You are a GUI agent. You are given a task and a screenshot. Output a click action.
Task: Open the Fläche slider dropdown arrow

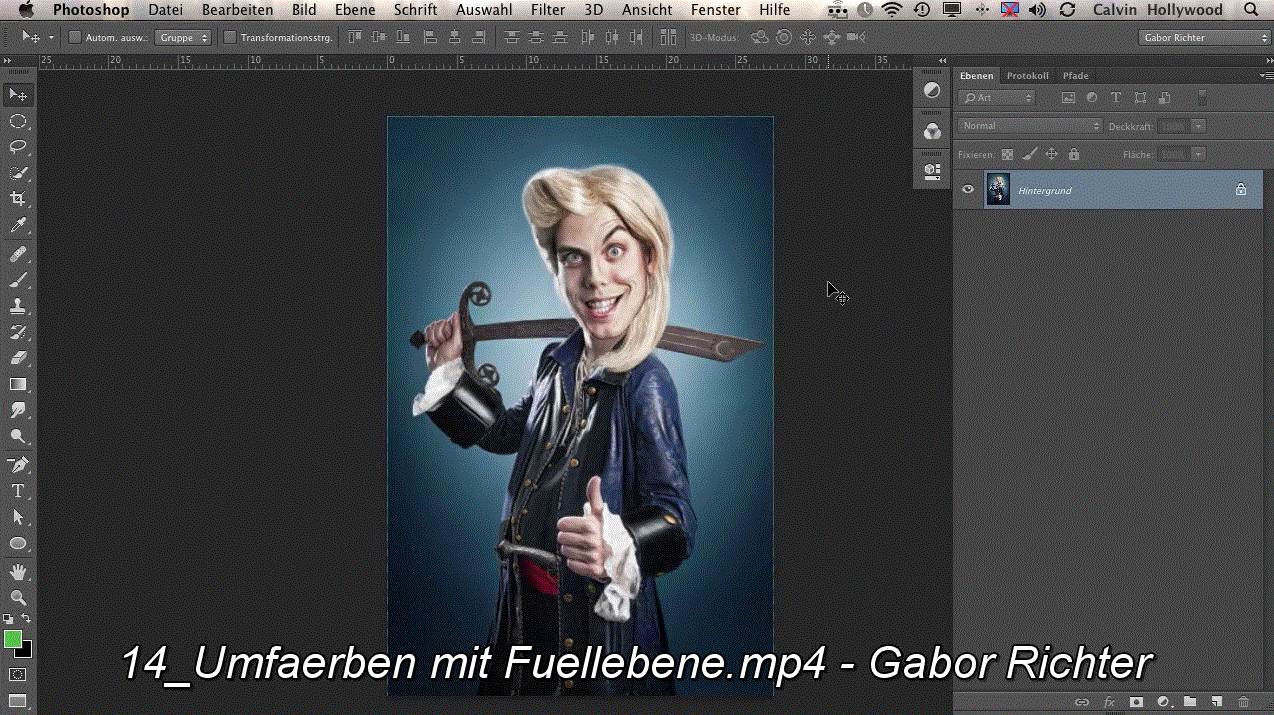[x=1198, y=154]
